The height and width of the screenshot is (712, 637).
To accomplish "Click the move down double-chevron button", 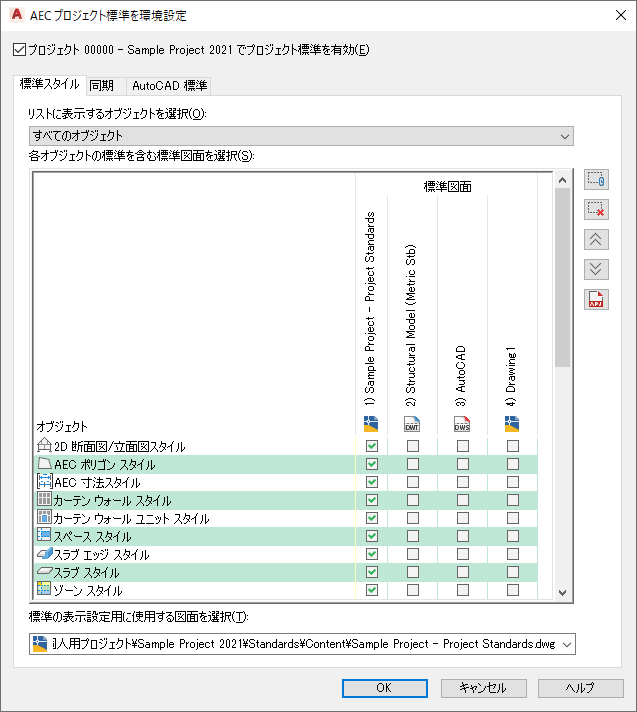I will click(x=597, y=268).
